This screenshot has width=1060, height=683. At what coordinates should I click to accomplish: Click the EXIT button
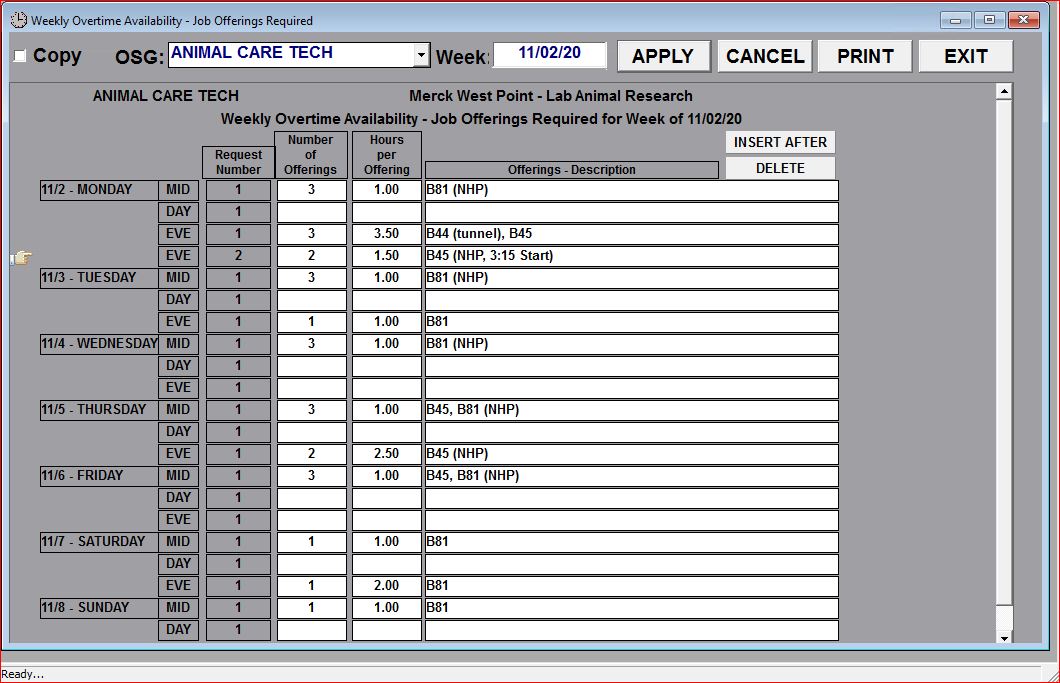coord(965,57)
